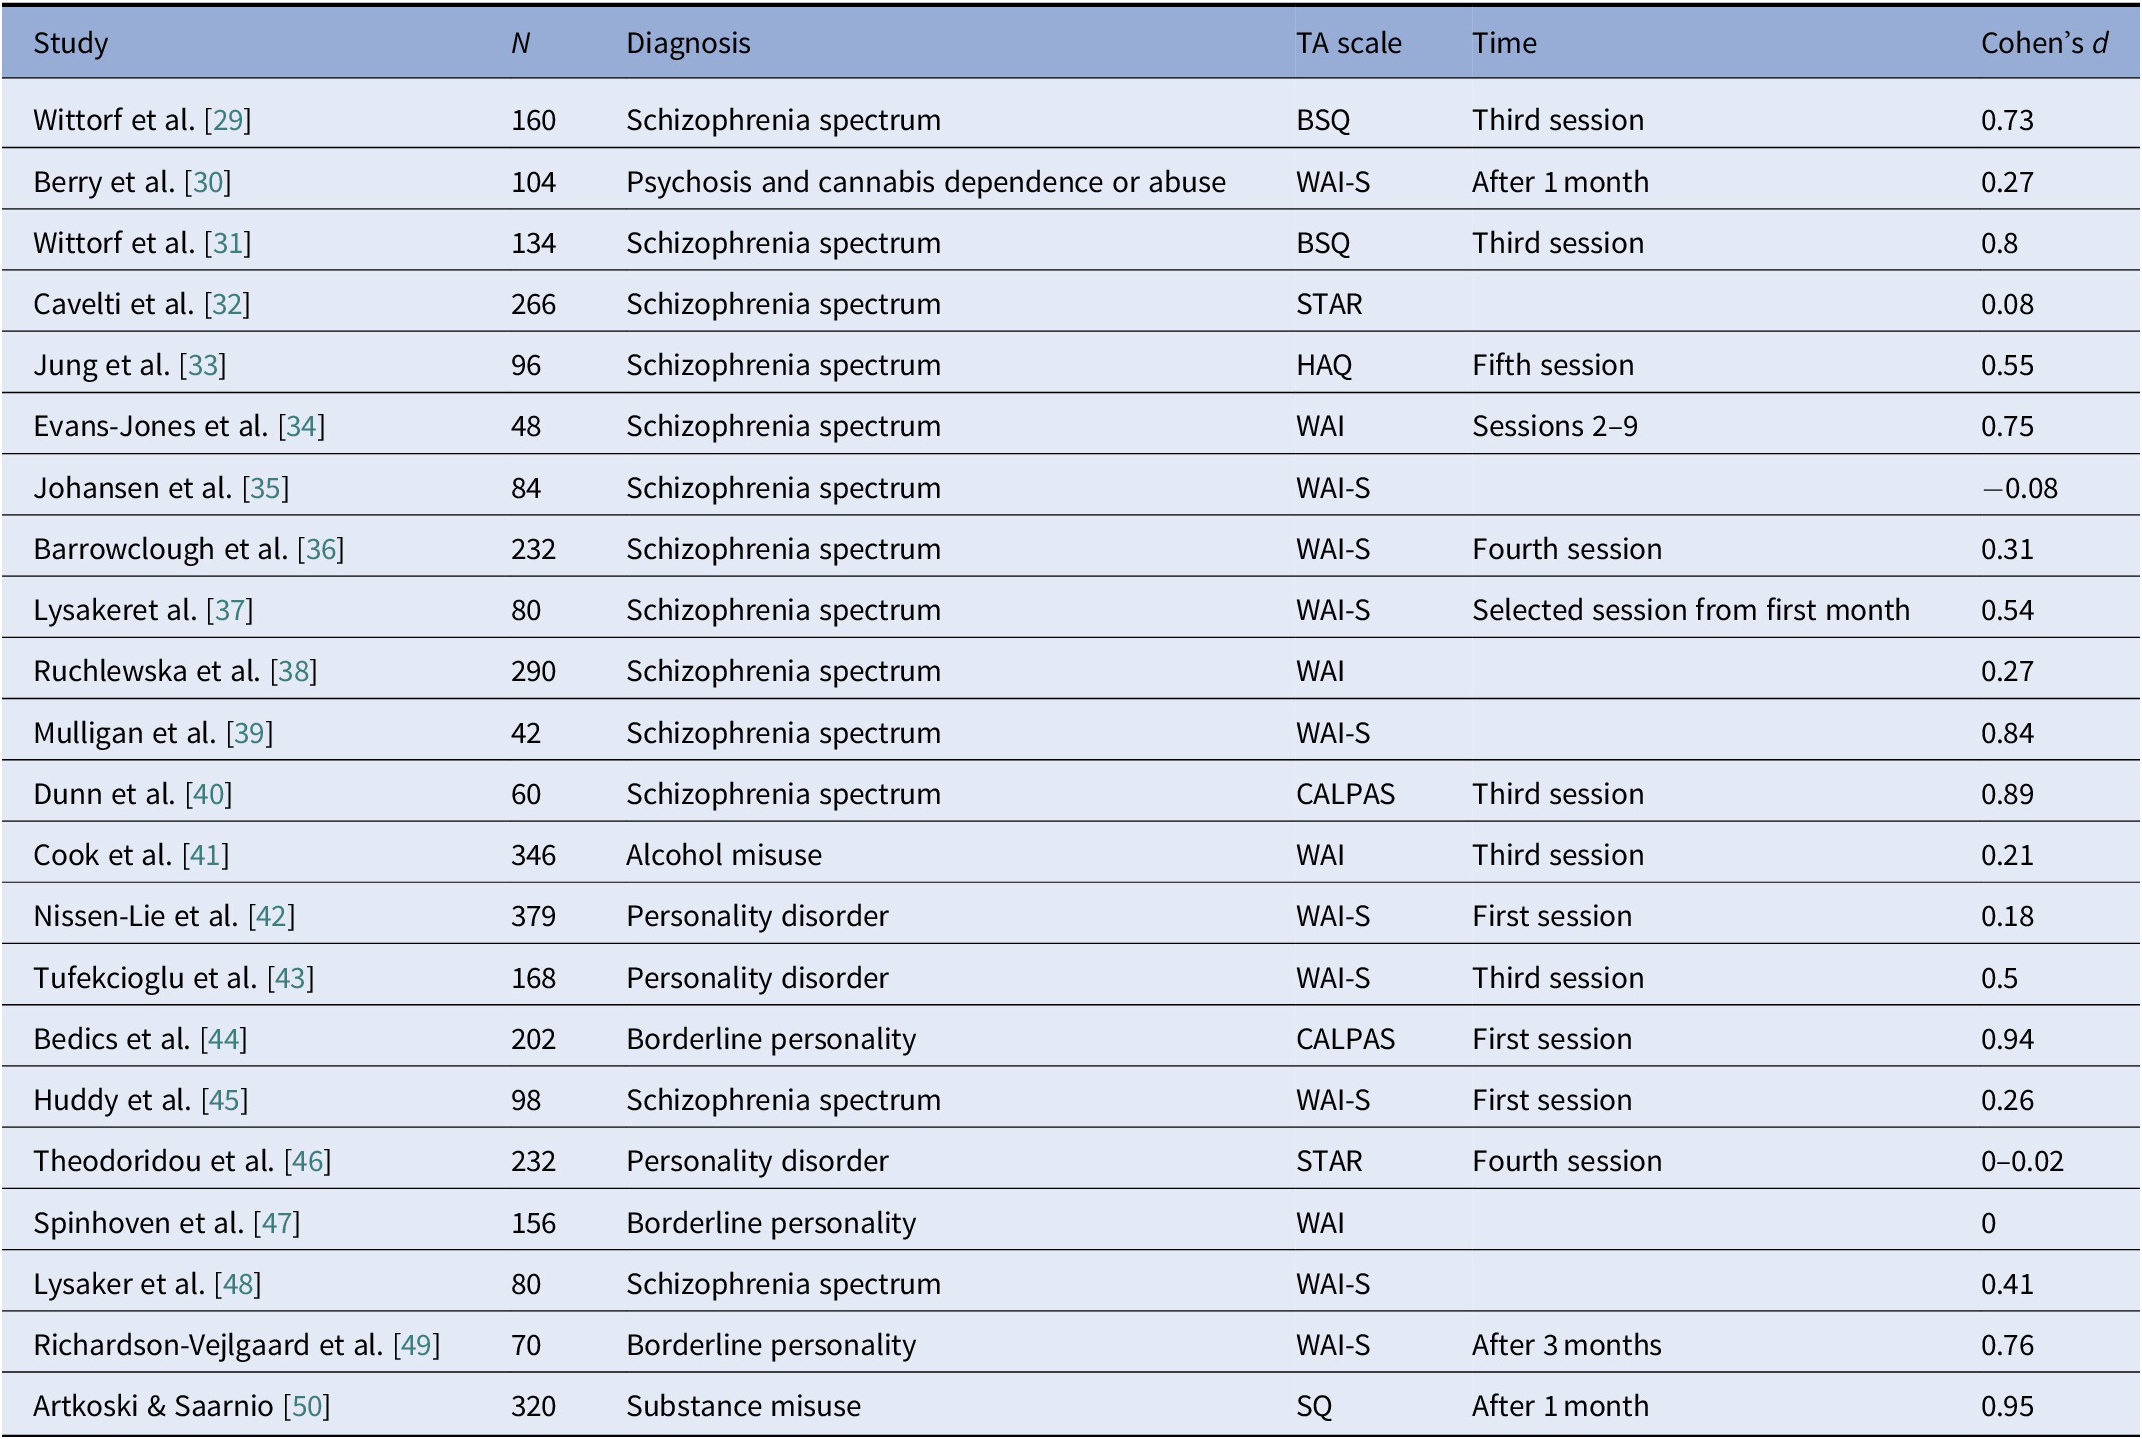The width and height of the screenshot is (2142, 1439).
Task: Follow citation 32 next to Cavelti et al.
Action: pos(227,304)
